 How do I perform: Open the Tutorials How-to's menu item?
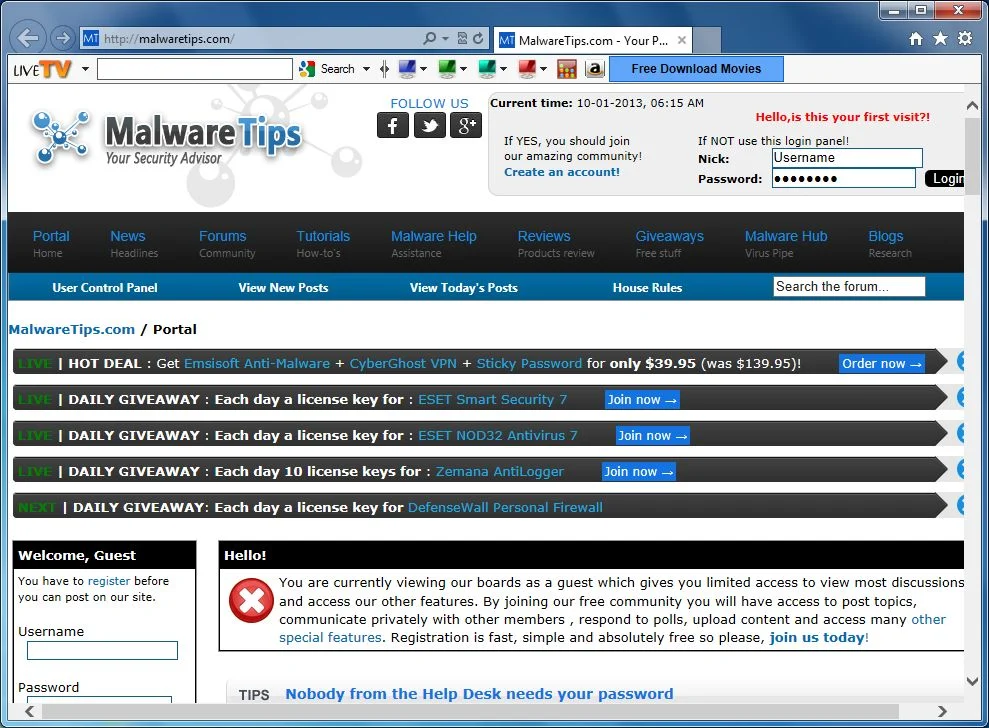point(323,244)
